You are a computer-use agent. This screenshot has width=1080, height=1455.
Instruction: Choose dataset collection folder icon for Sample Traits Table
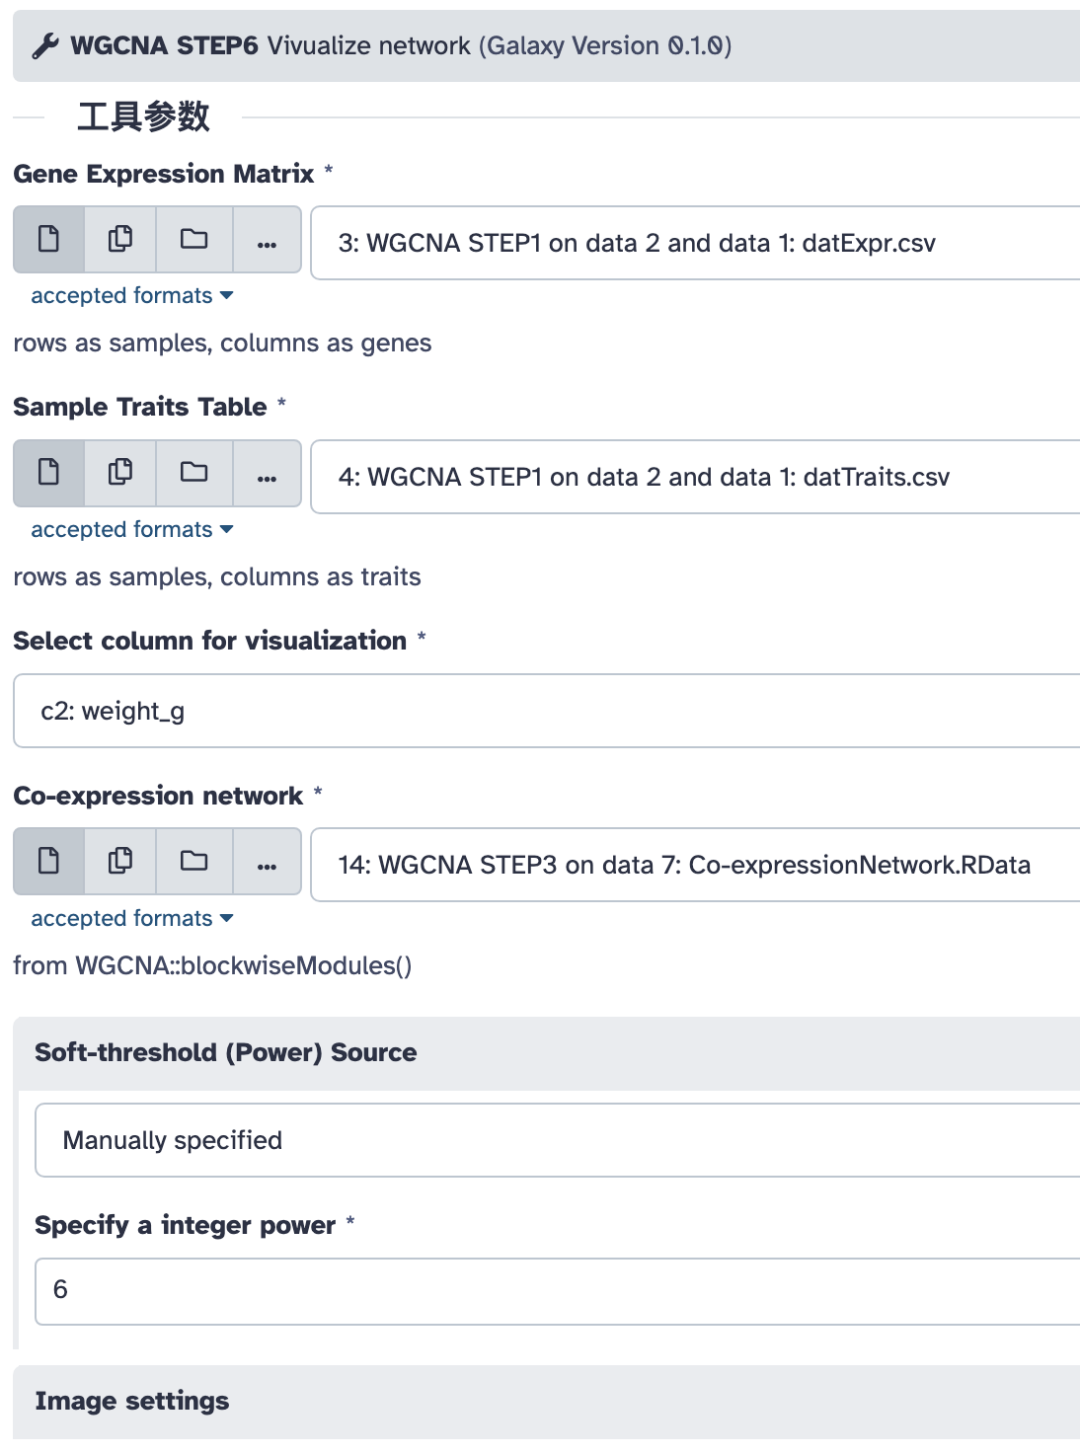[x=194, y=473]
